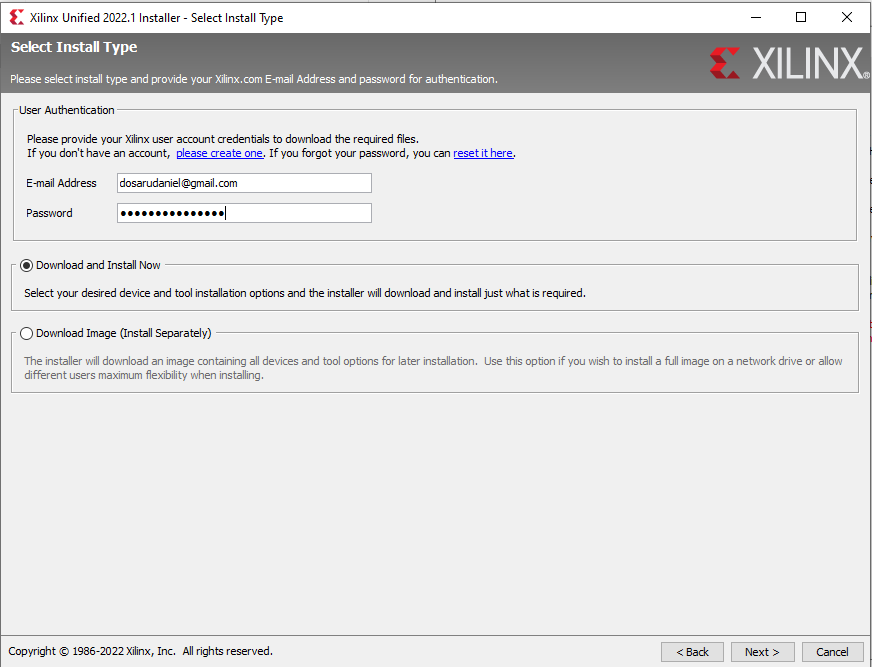Select Download and Install Now radio button
The image size is (872, 667).
tap(26, 265)
